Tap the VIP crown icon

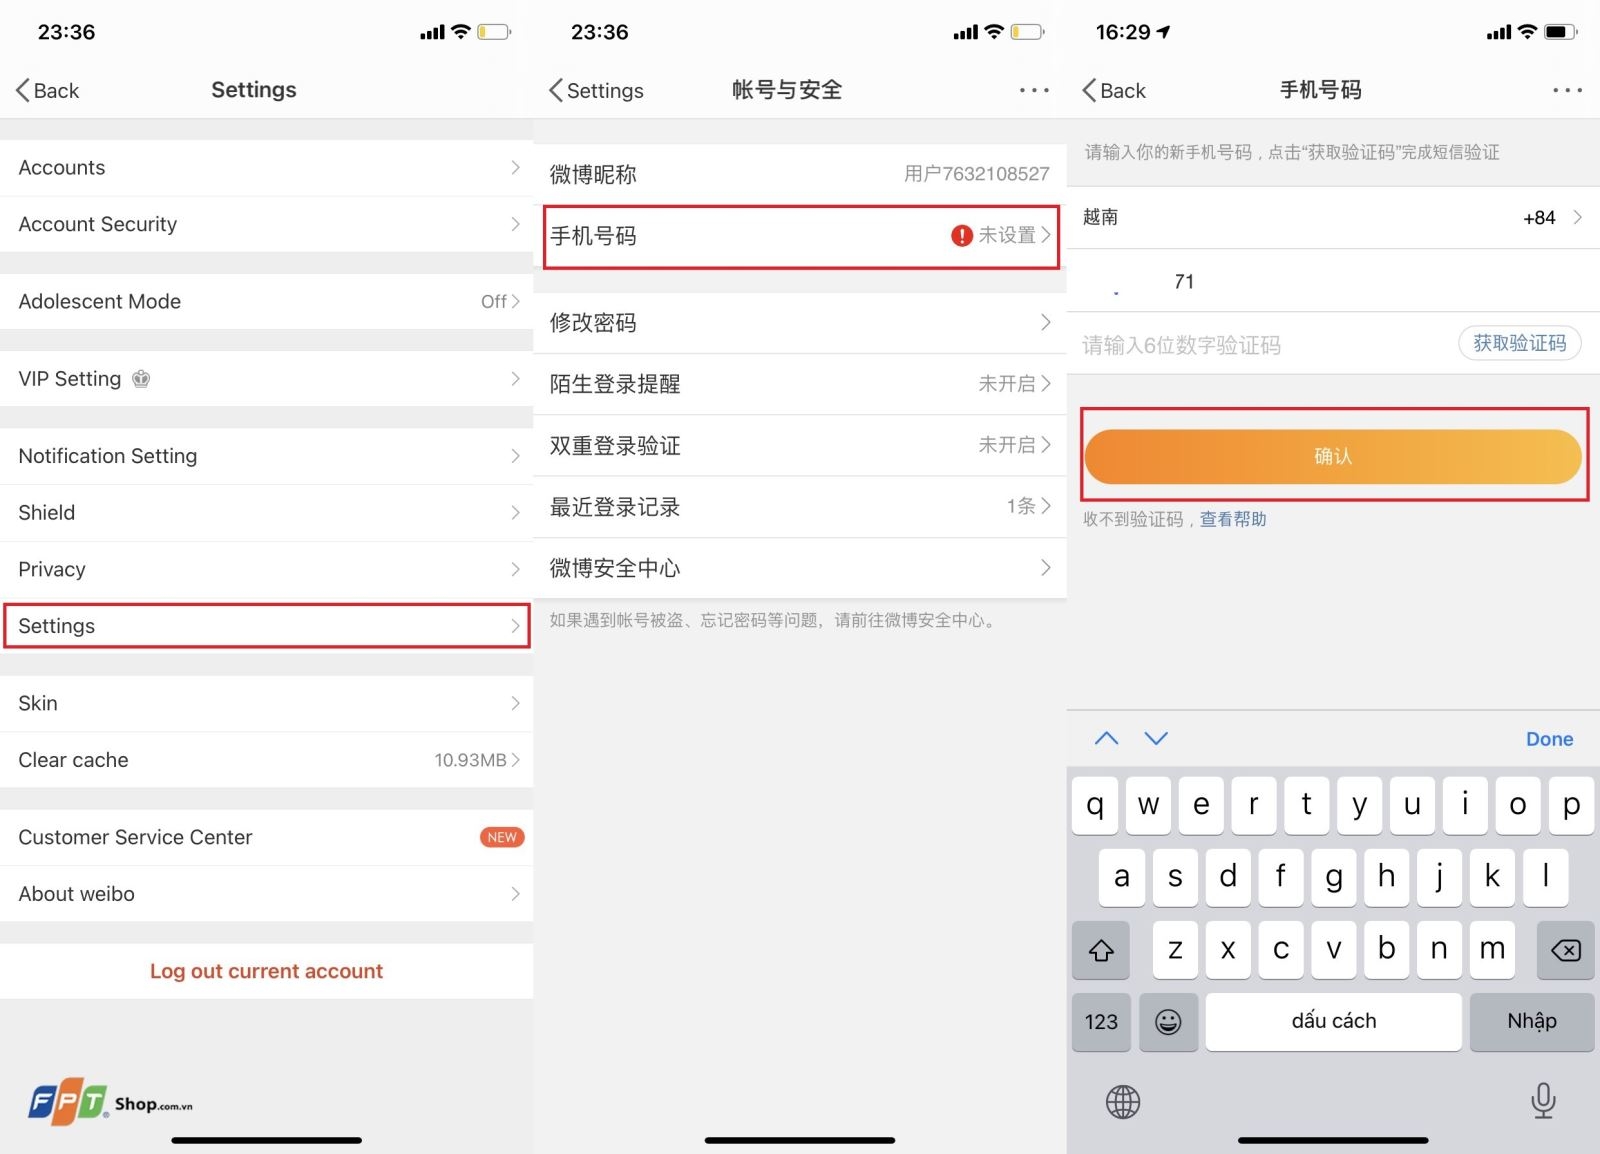click(x=141, y=379)
